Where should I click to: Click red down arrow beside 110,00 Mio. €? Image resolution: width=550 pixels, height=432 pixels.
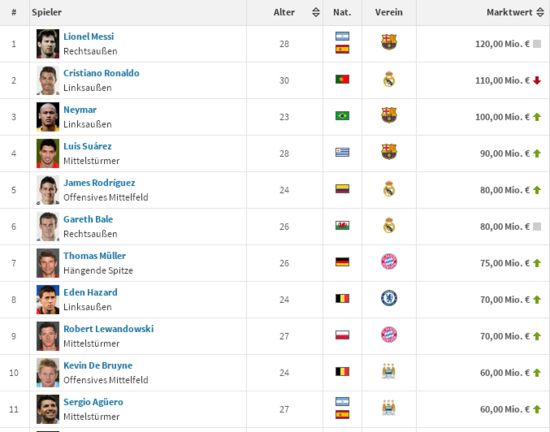[537, 81]
